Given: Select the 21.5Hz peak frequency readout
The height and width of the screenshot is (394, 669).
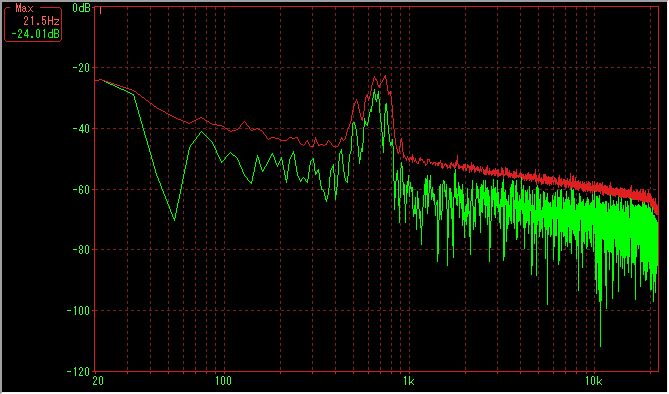Looking at the screenshot, I should click(x=41, y=21).
